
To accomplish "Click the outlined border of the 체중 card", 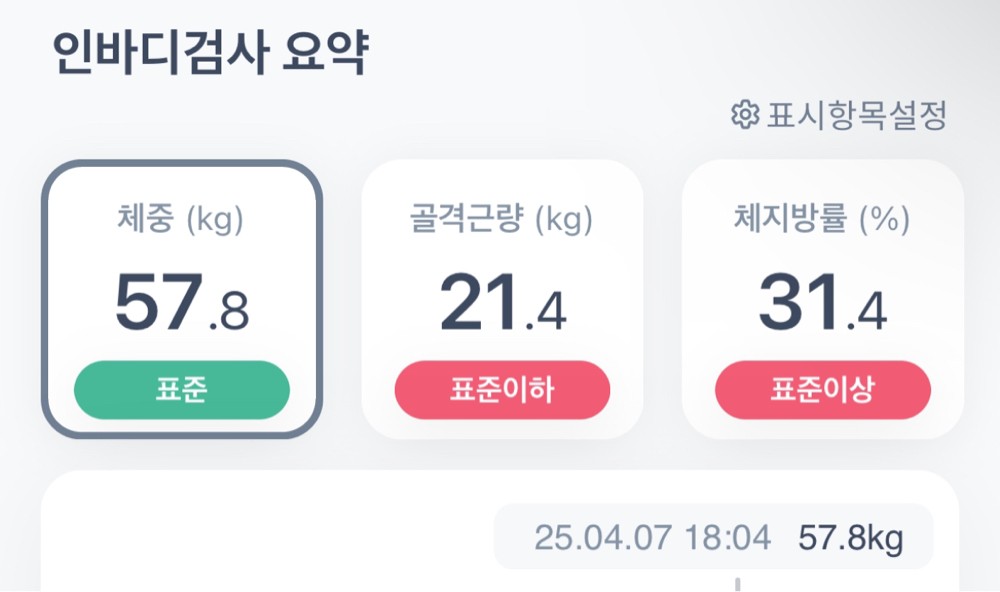I will (x=44, y=300).
